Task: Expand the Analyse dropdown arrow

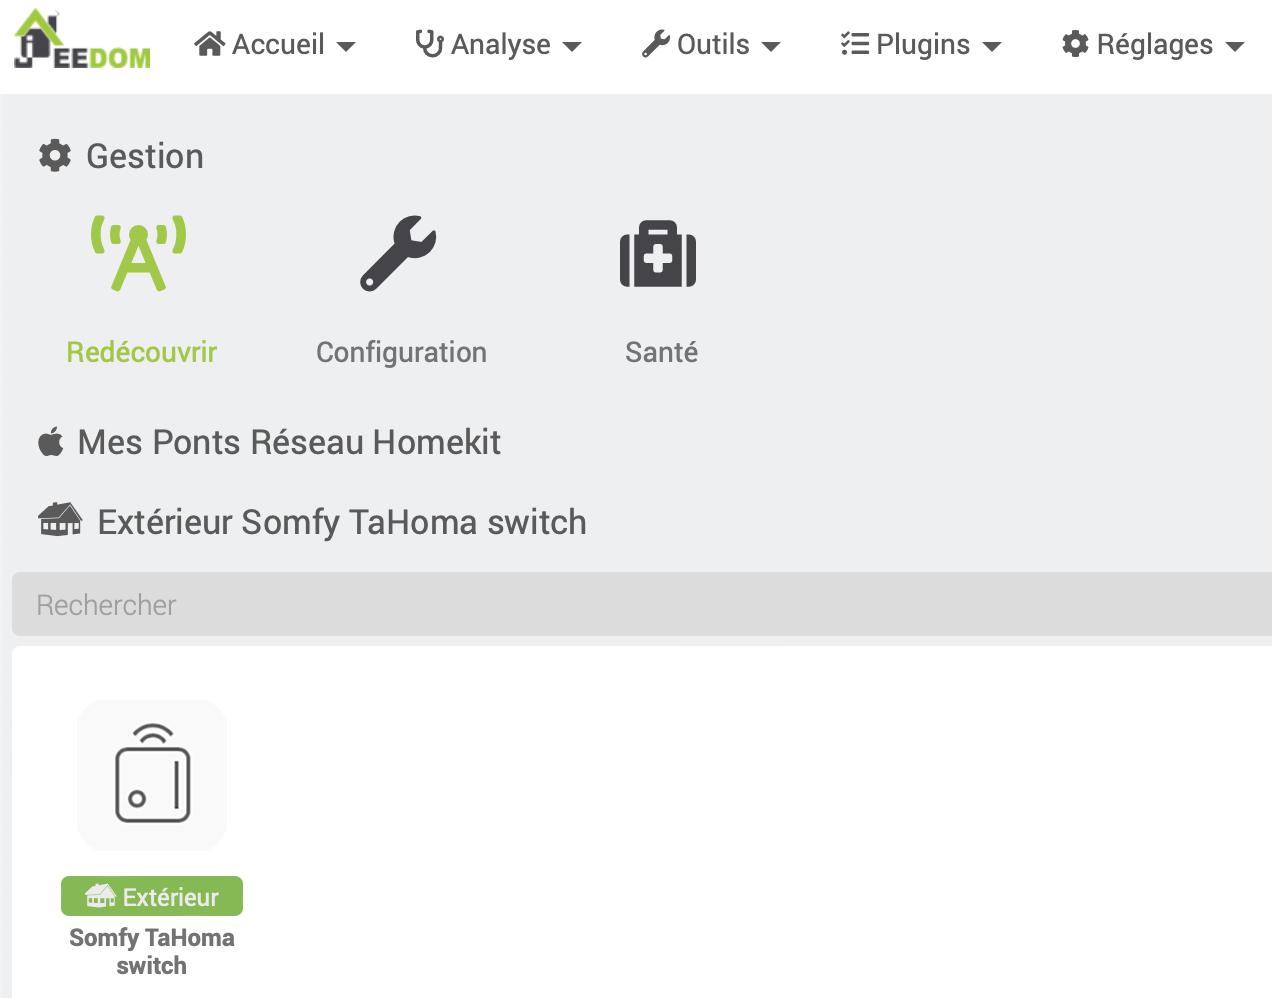Action: pos(572,46)
